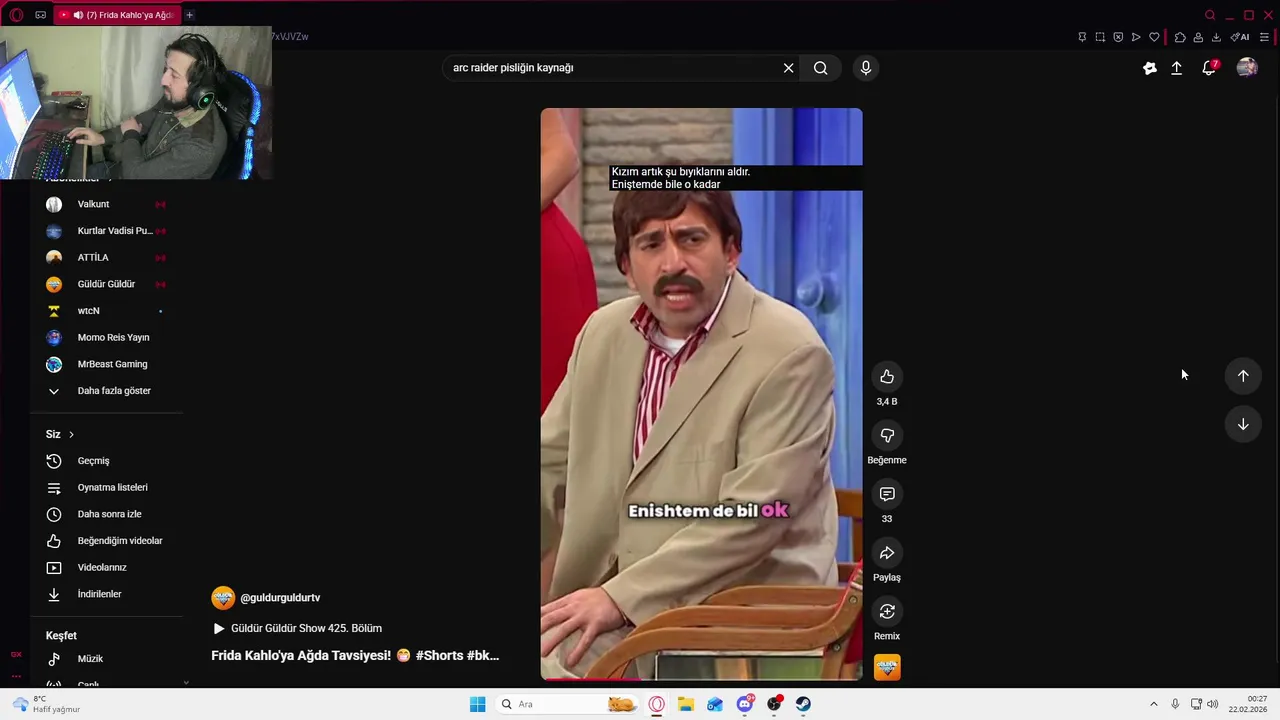
Task: Click the snapshot selection icon in address bar
Action: pos(1100,37)
